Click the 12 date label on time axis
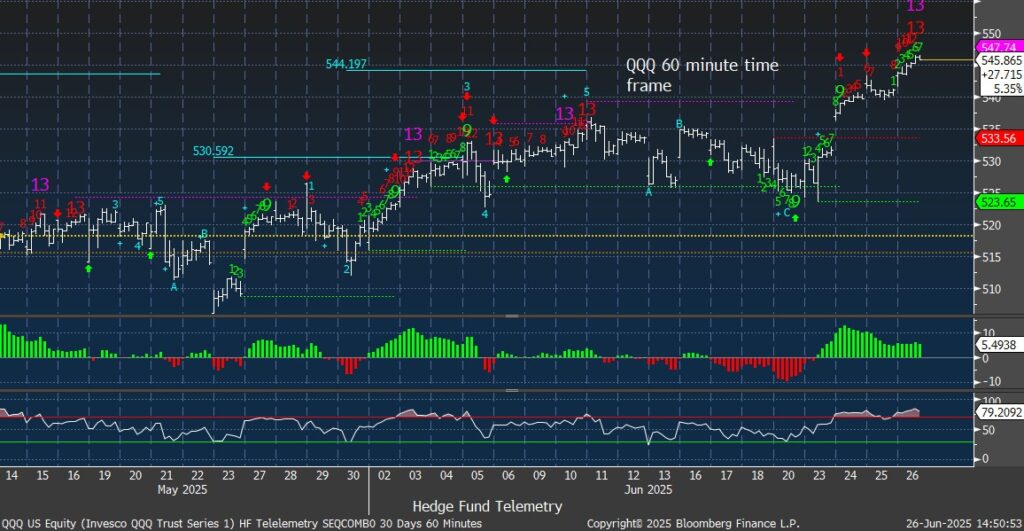This screenshot has width=1024, height=531. pyautogui.click(x=633, y=475)
